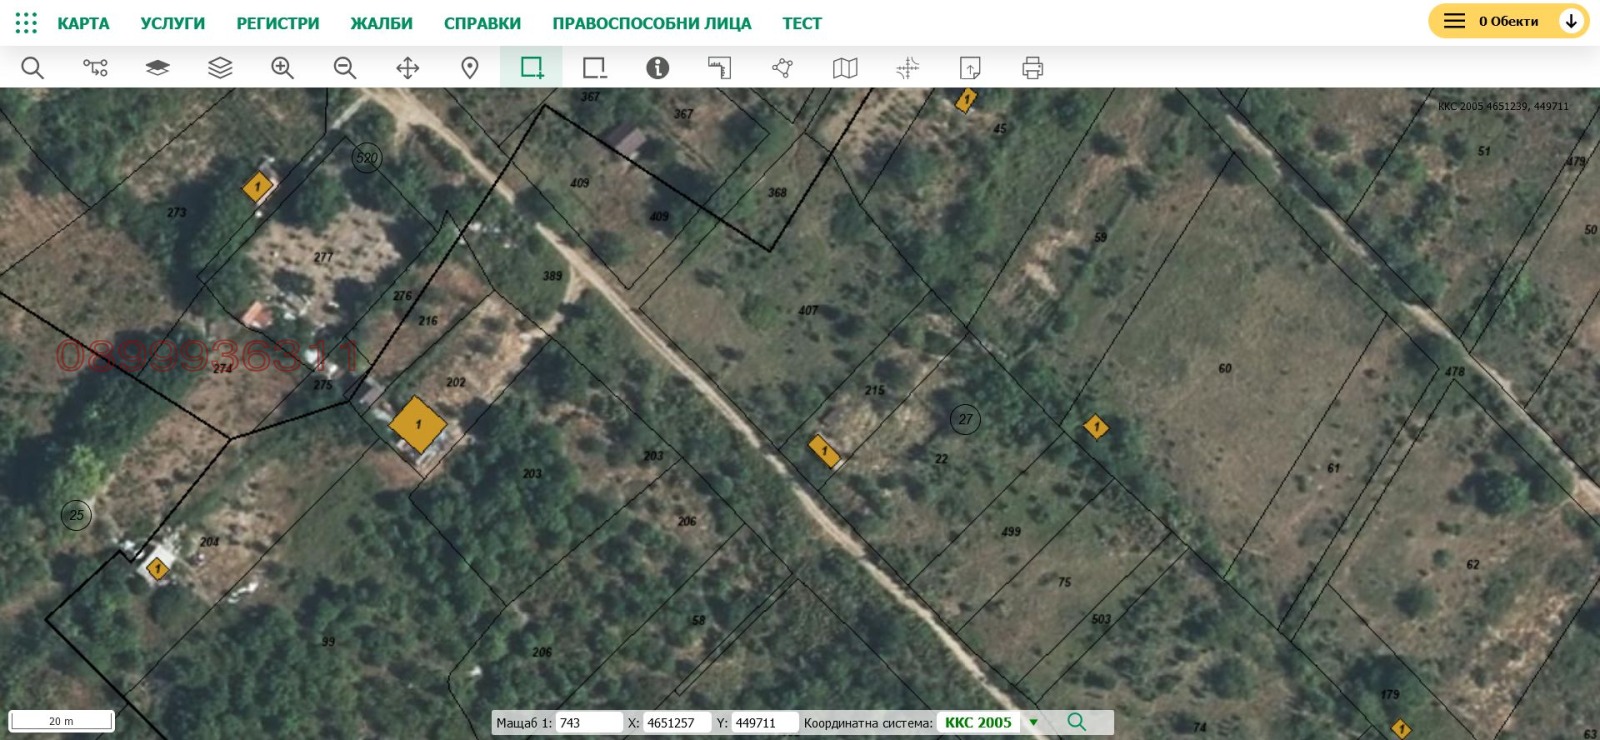This screenshot has height=740, width=1600.
Task: Open the КСС 2005 coordinate system dropdown
Action: point(1034,722)
